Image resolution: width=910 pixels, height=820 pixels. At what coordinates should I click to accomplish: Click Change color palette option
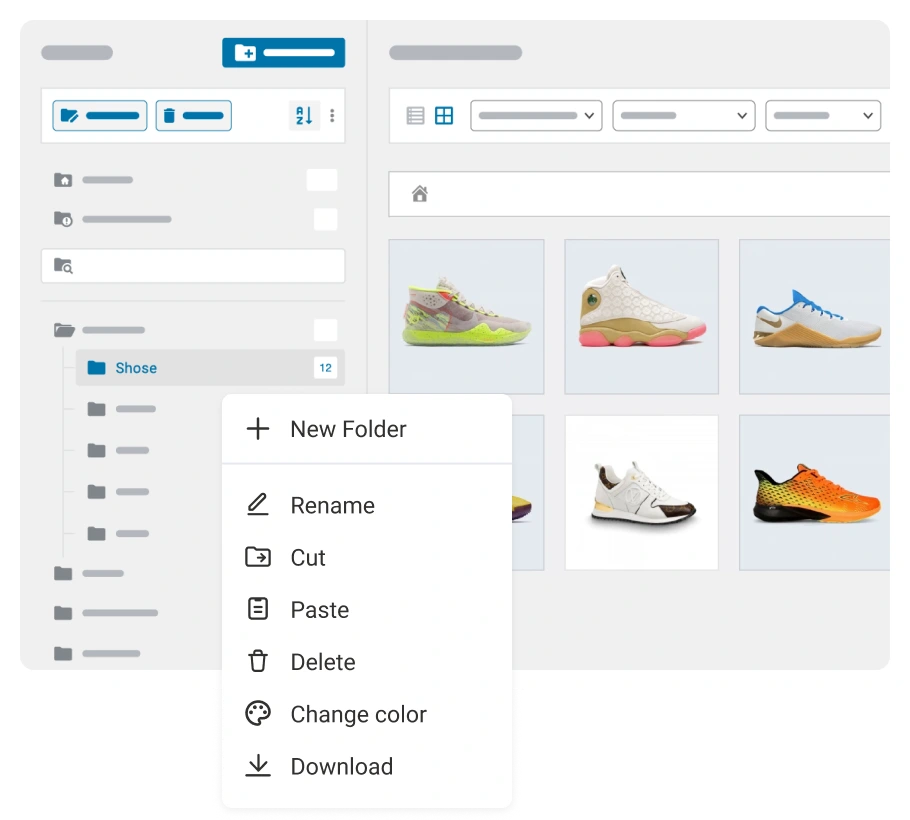[x=358, y=714]
